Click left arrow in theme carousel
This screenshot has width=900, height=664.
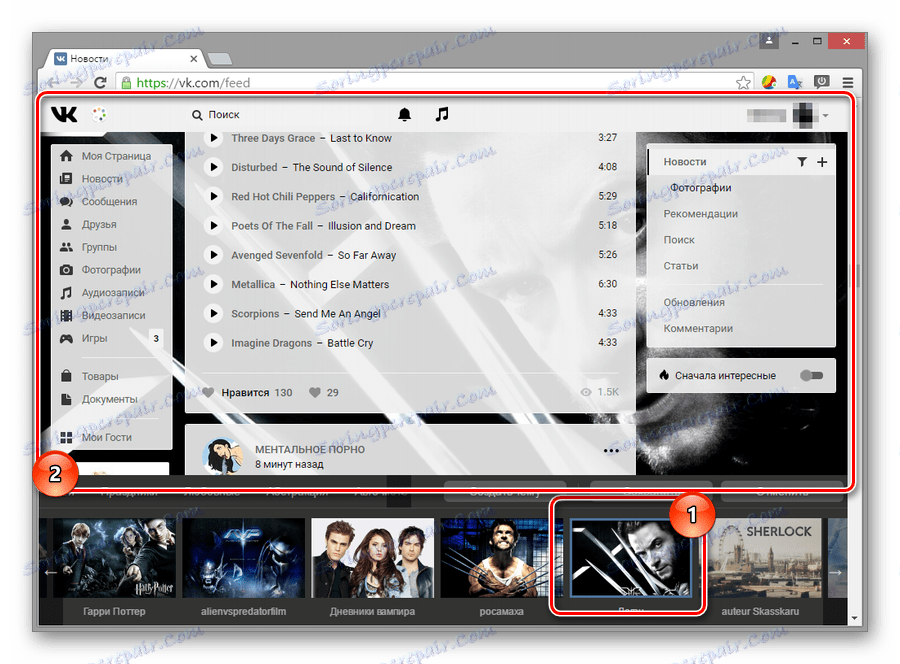click(x=51, y=572)
